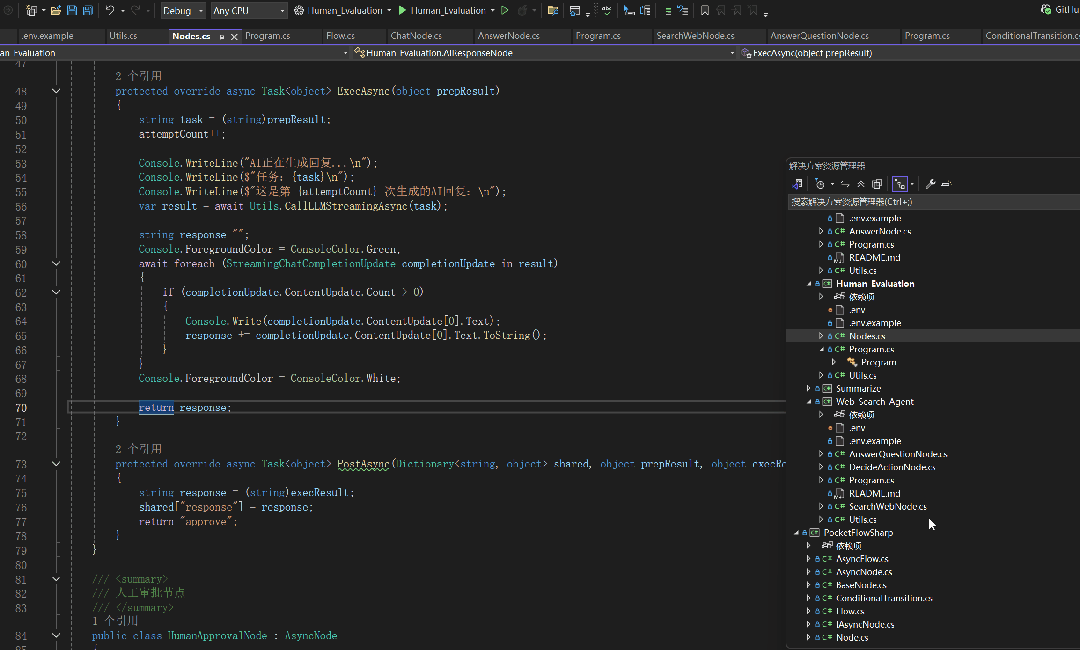Screen dimensions: 1080x650
Task: Open the ConditionalTransition.cs tab
Action: 1031,36
